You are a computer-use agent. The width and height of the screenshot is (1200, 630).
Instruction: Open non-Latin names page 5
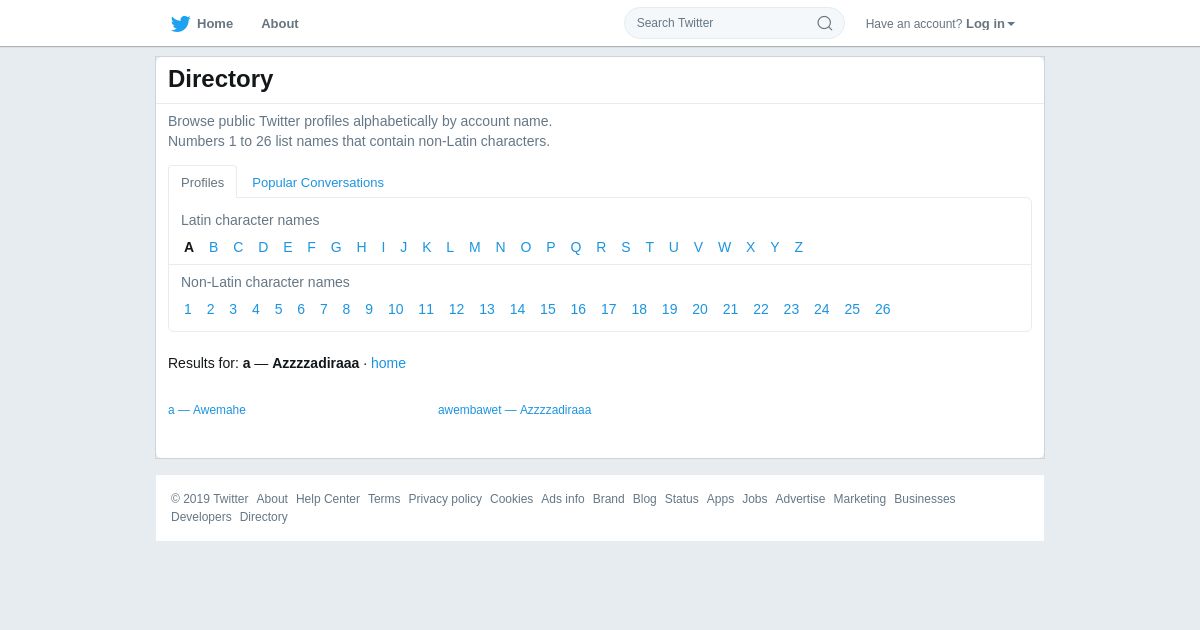click(x=279, y=309)
